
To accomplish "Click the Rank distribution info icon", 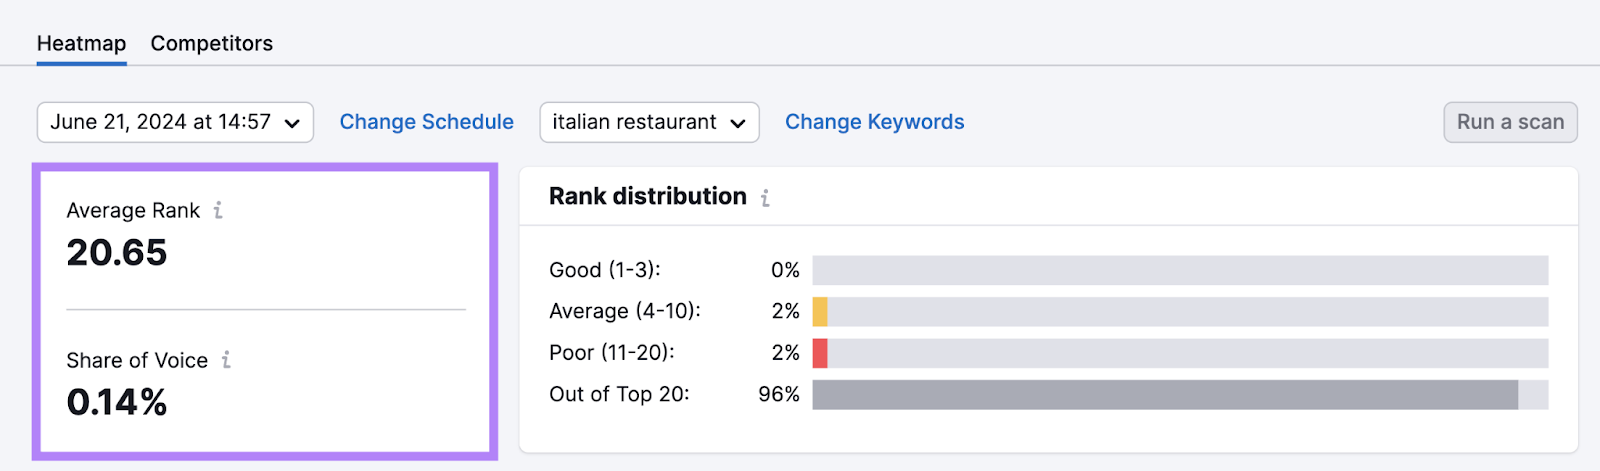I will pyautogui.click(x=765, y=198).
